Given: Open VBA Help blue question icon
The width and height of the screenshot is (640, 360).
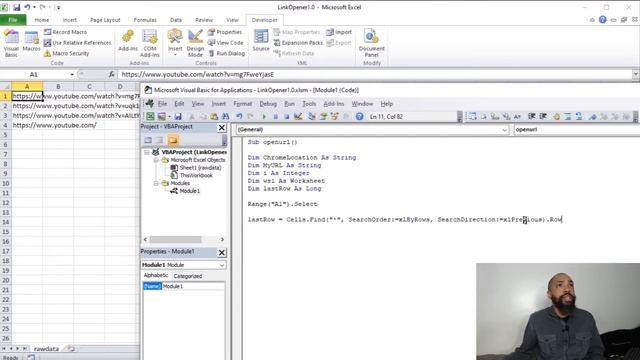Looking at the screenshot, I should pos(359,116).
